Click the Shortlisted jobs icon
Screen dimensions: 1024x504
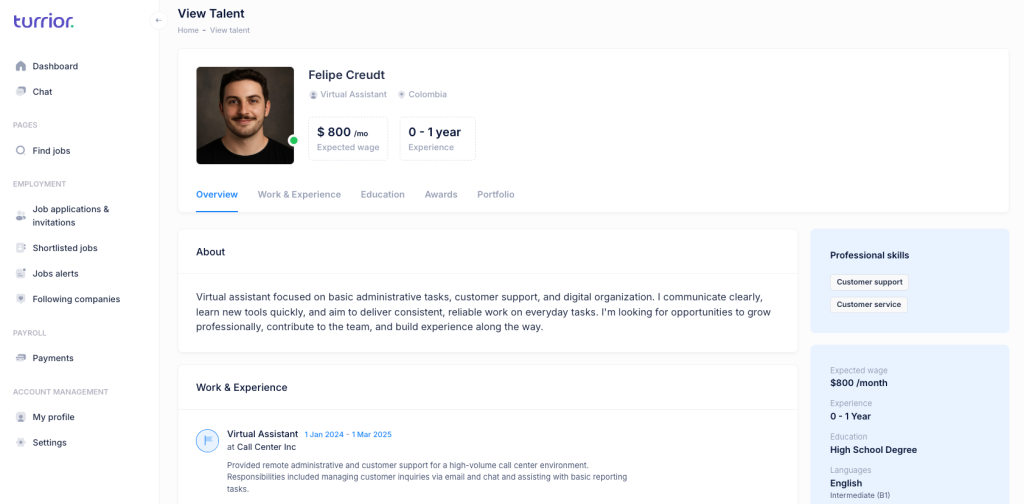20,248
